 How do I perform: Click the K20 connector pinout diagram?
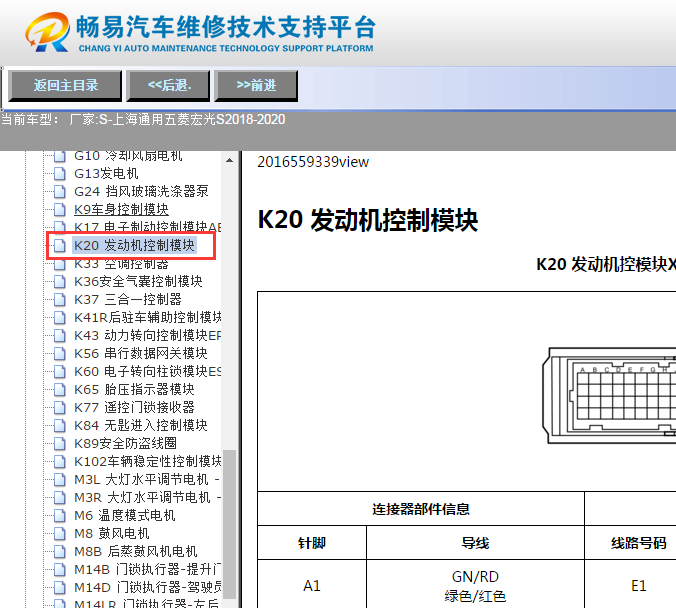[x=609, y=395]
